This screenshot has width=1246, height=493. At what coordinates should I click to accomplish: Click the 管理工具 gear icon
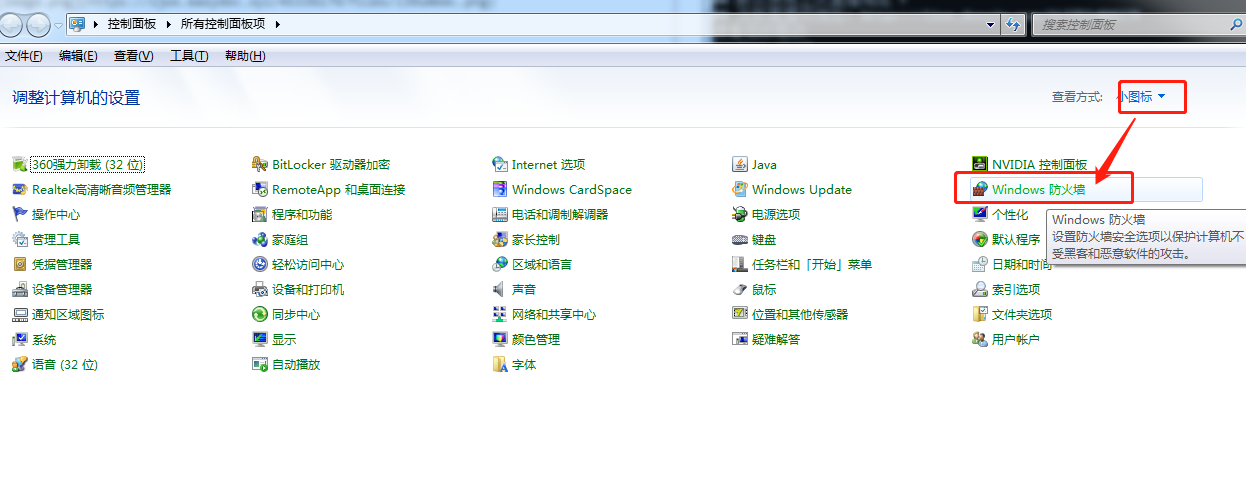[20, 239]
